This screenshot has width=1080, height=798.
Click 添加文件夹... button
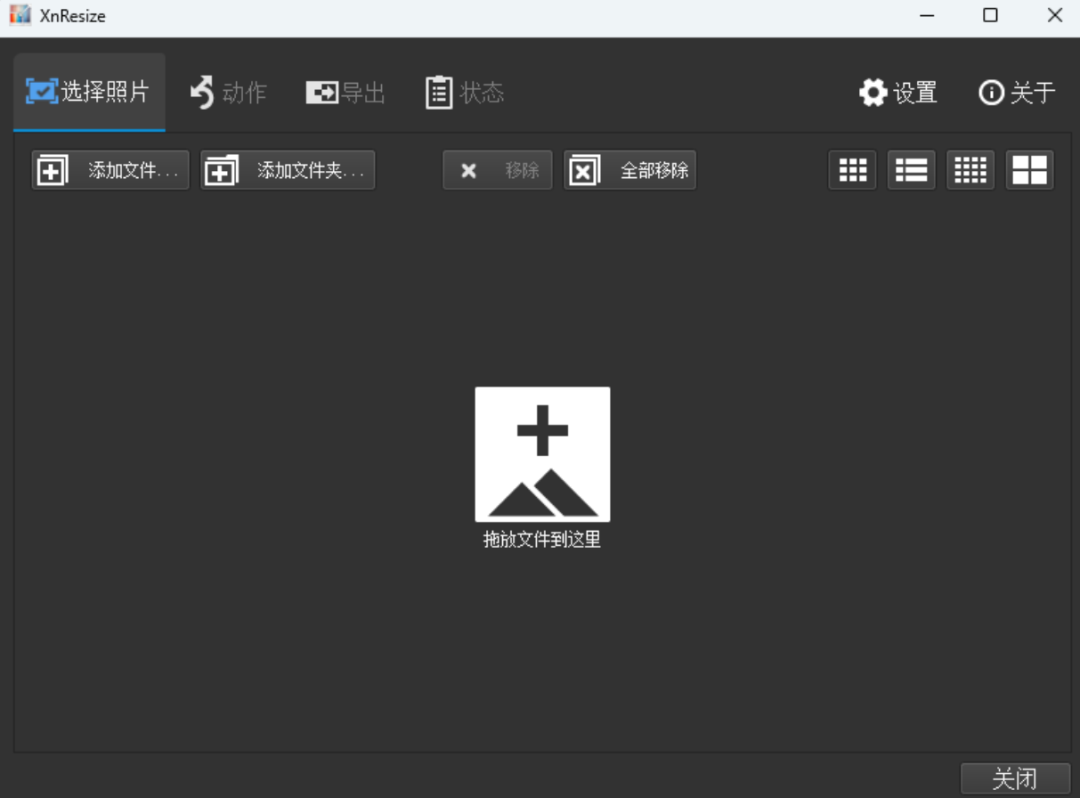(x=288, y=170)
